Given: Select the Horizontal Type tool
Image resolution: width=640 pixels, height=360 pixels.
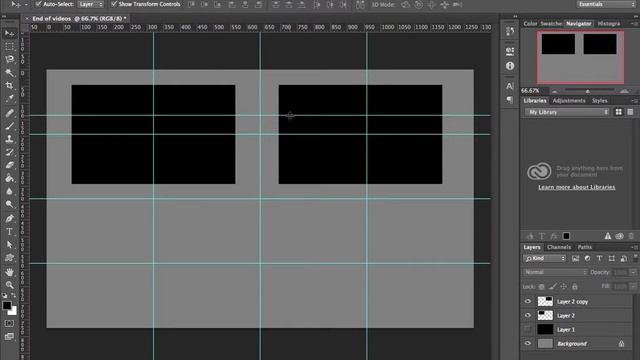Looking at the screenshot, I should [9, 232].
